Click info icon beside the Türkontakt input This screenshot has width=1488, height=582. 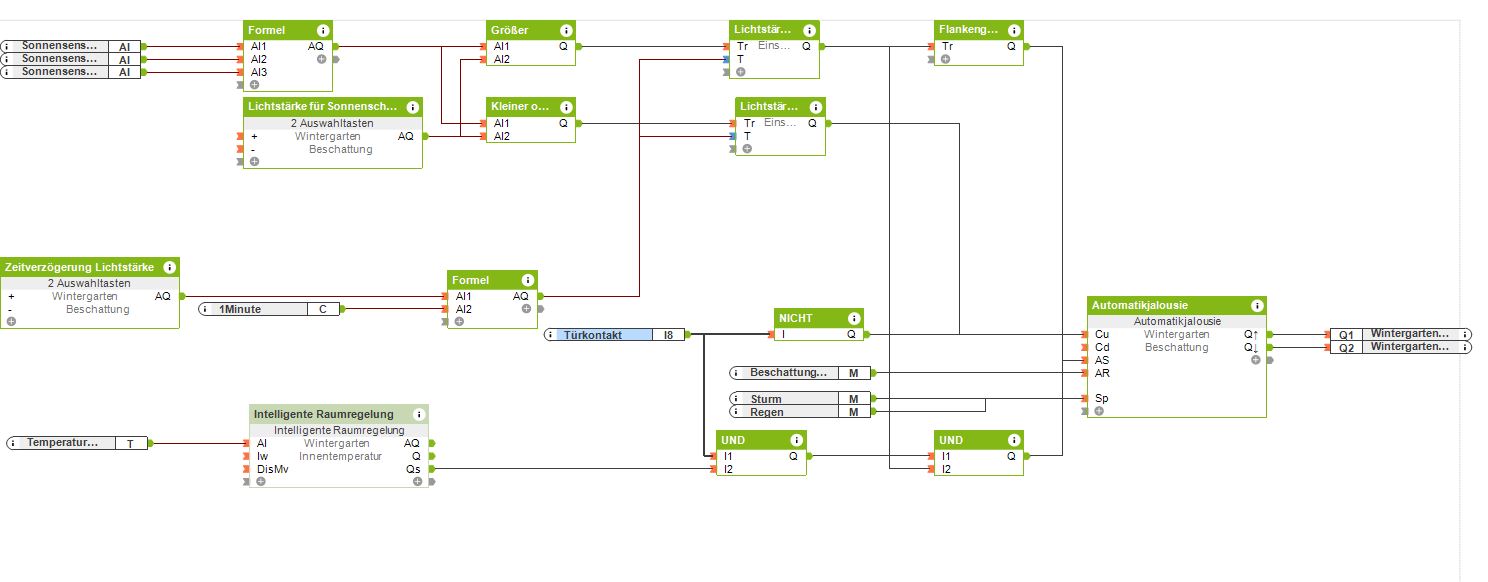click(551, 335)
